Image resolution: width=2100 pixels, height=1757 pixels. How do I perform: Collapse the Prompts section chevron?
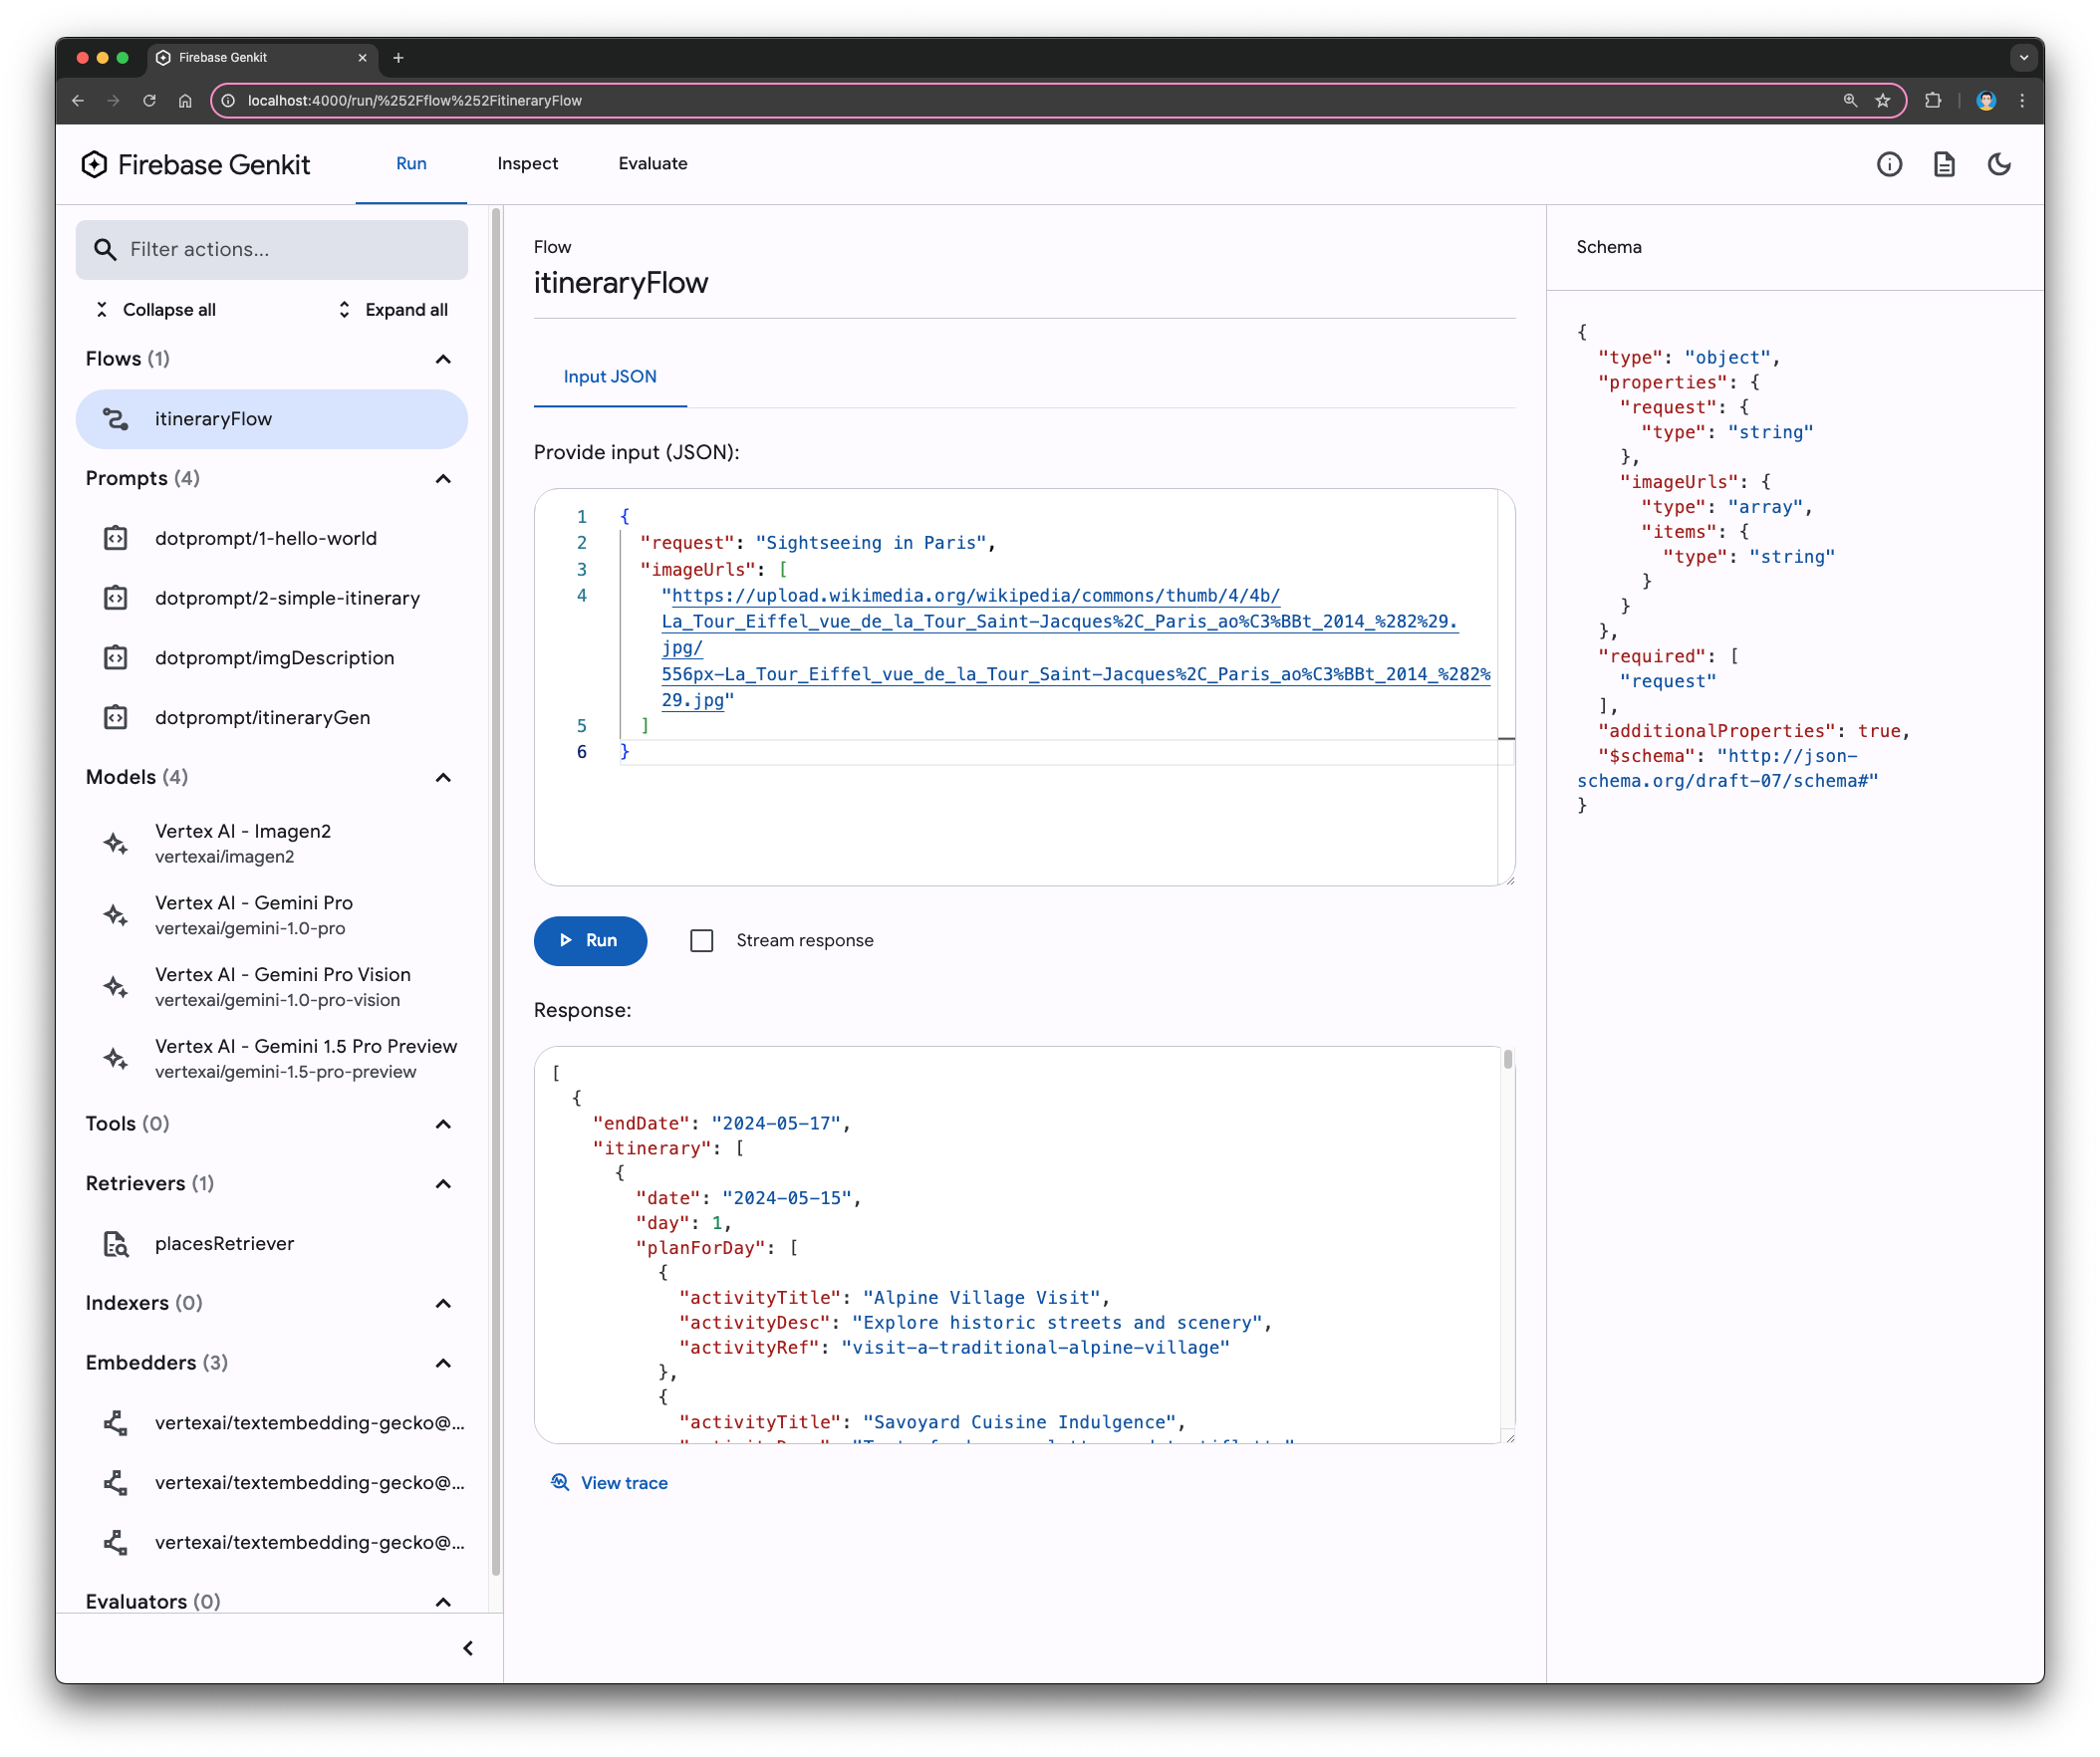(443, 479)
